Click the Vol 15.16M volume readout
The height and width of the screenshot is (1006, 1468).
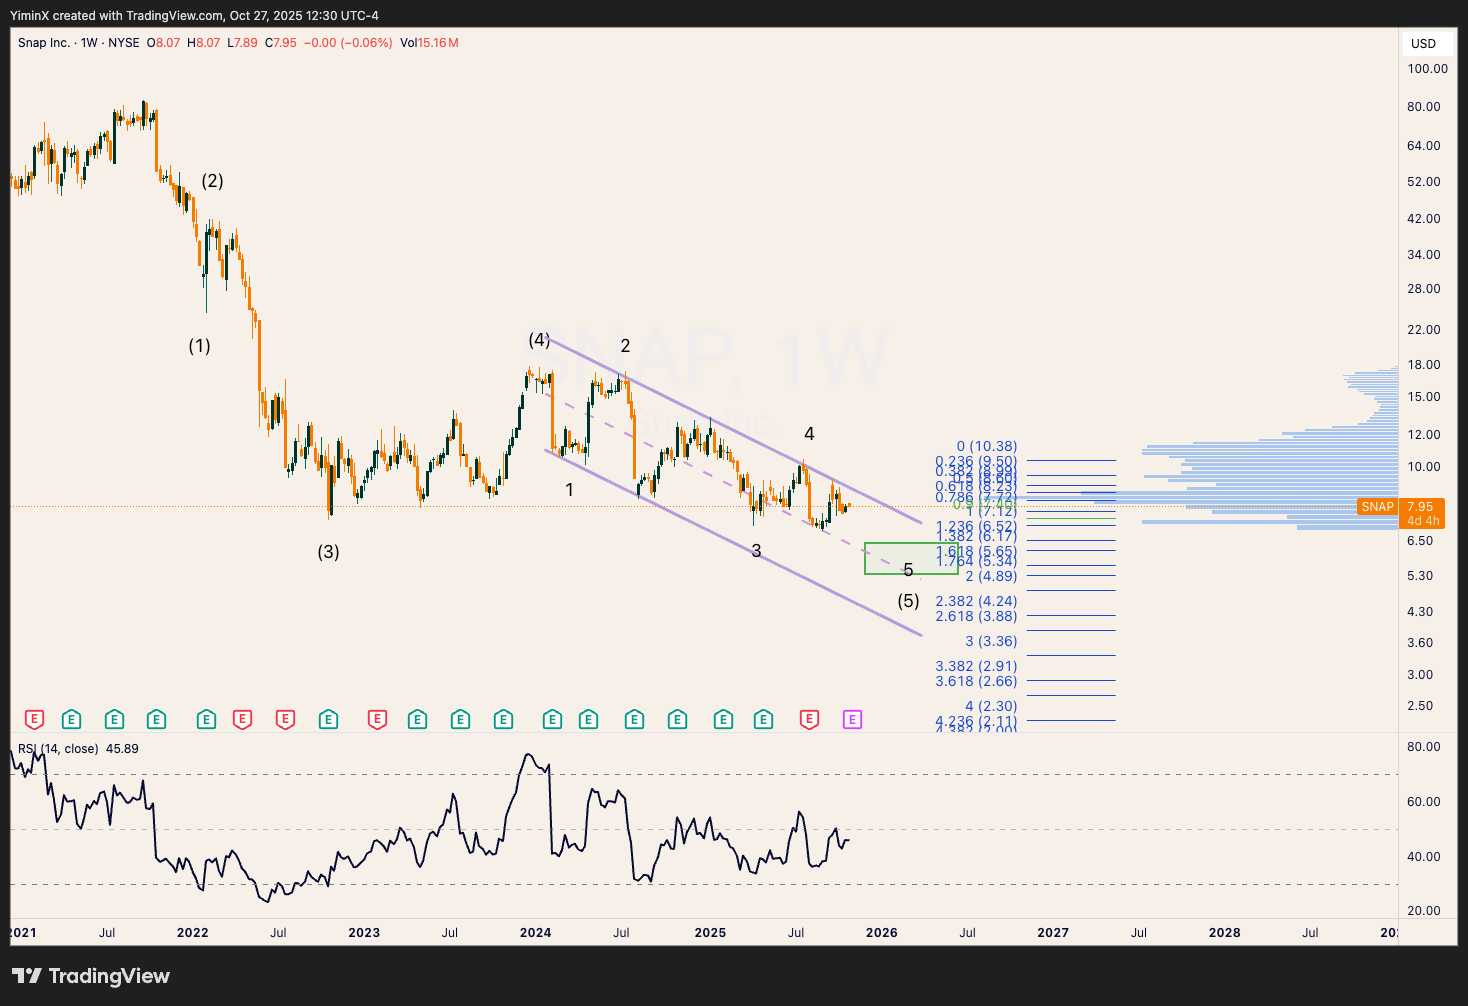click(x=429, y=43)
